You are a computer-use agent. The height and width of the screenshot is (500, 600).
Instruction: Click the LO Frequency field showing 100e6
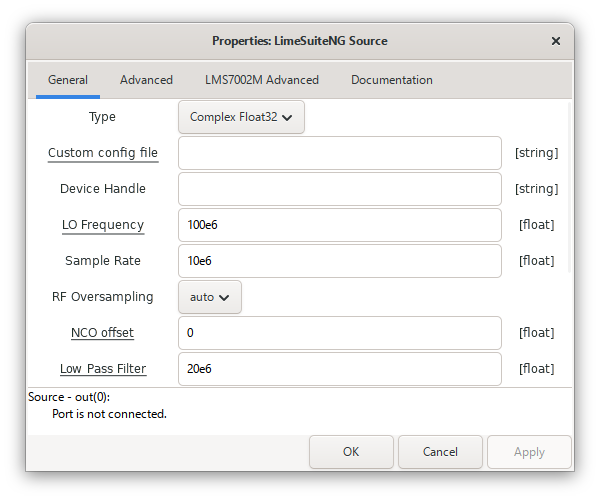pos(339,225)
